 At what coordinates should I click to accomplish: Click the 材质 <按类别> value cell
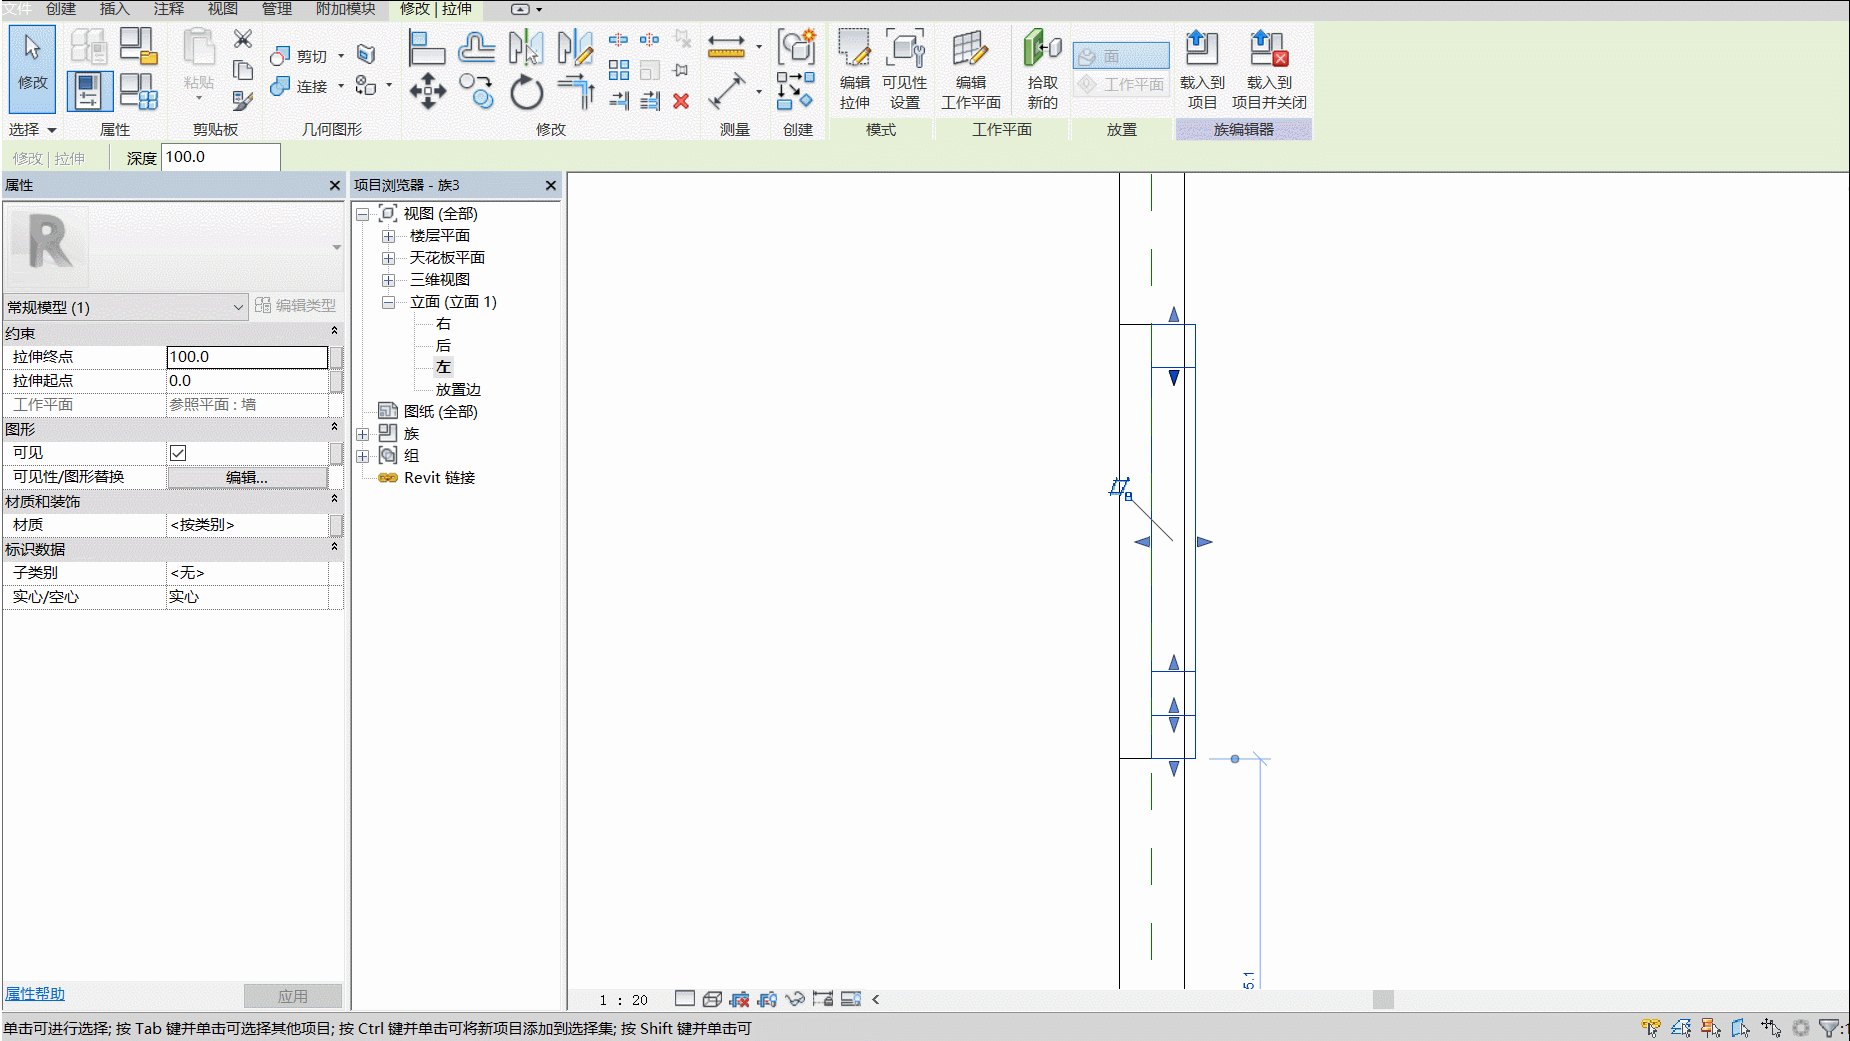click(x=247, y=525)
